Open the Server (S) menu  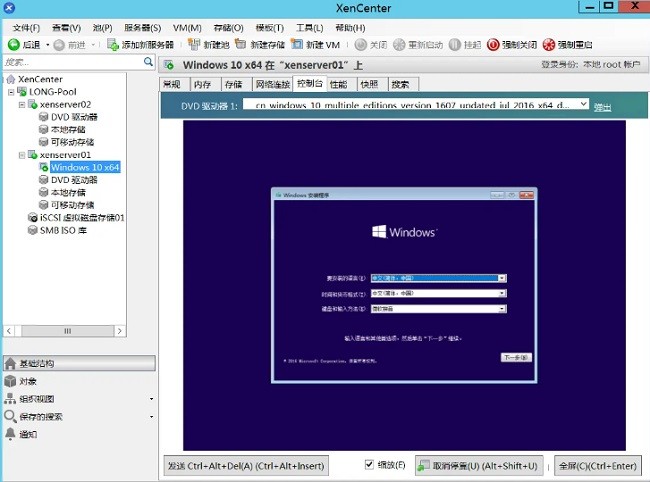pyautogui.click(x=143, y=28)
